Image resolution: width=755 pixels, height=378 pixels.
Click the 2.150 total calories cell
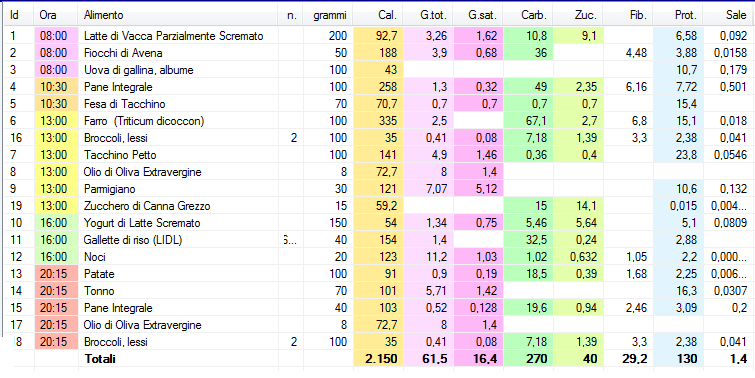(378, 359)
